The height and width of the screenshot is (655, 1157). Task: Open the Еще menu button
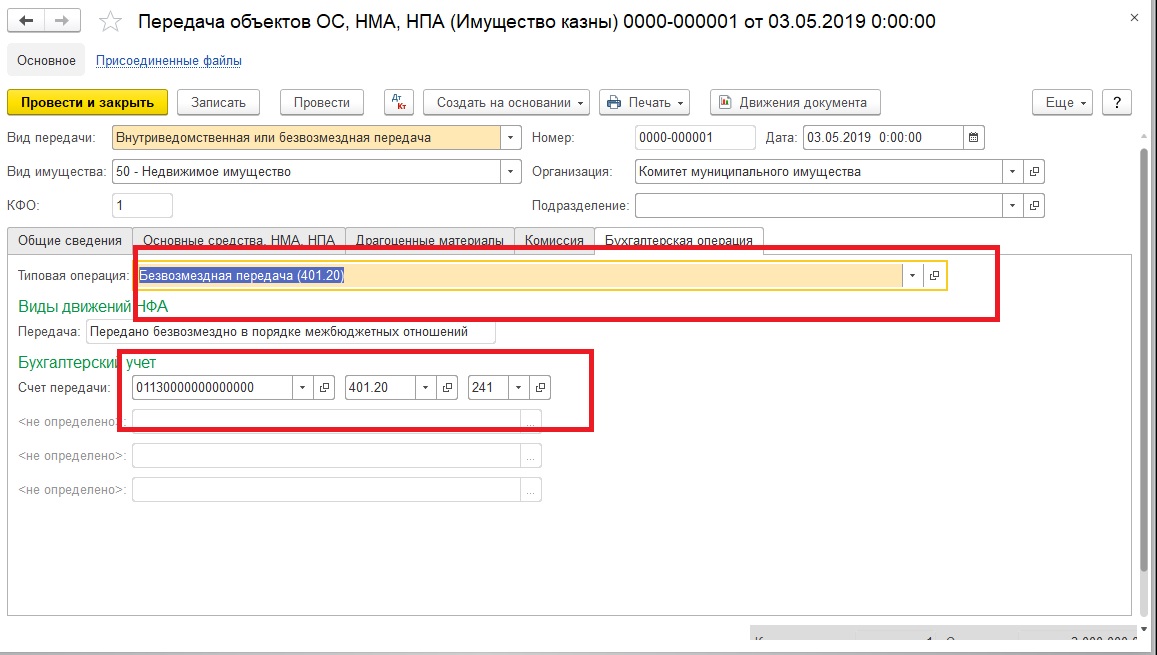1066,102
